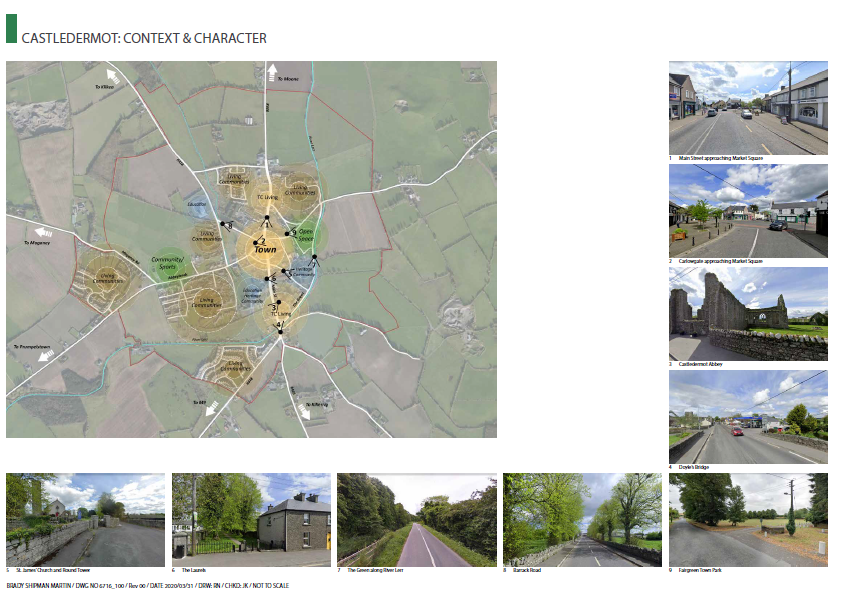Open the Green along River Lerr photo
The image size is (845, 590).
point(416,520)
